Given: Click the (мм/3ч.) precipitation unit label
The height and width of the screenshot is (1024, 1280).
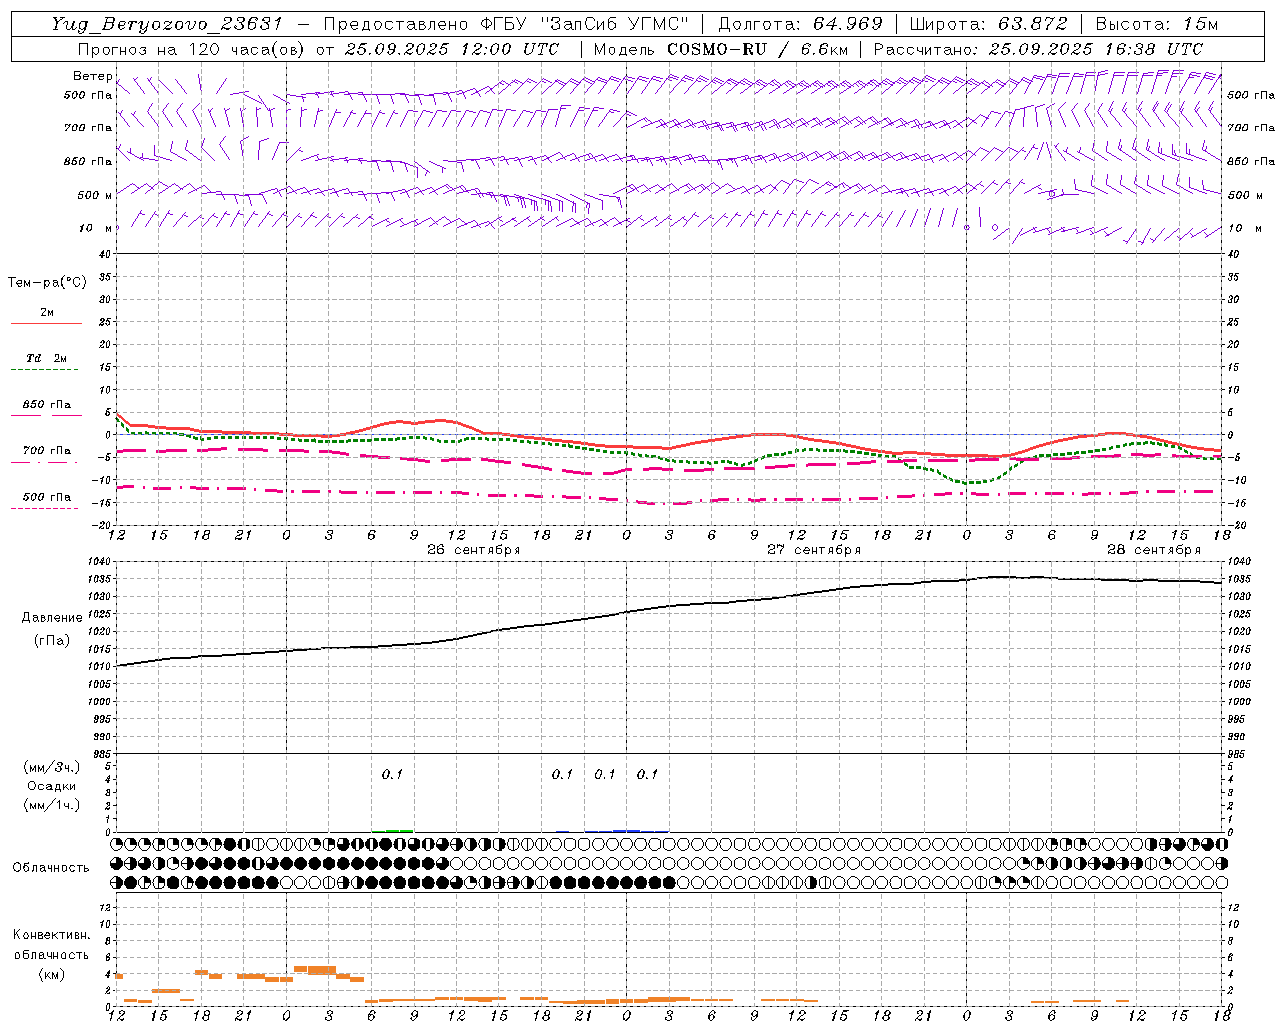Looking at the screenshot, I should coord(51,767).
